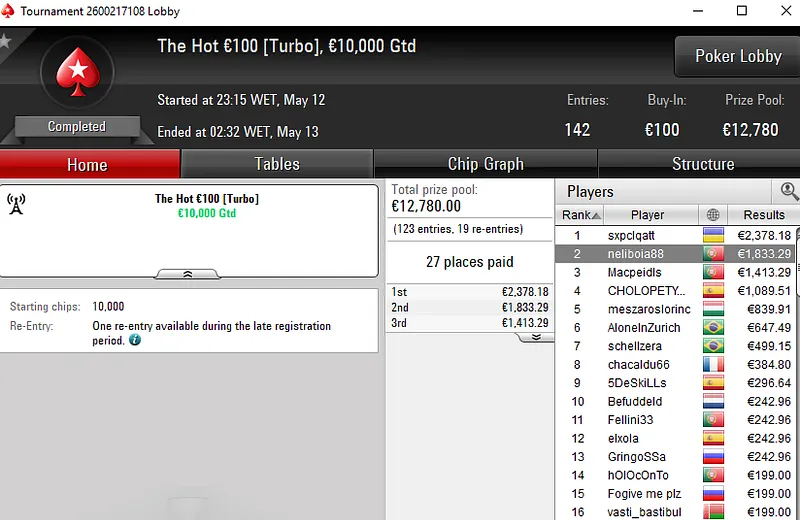Click the PokerStars spade logo
The image size is (800, 520).
[76, 74]
